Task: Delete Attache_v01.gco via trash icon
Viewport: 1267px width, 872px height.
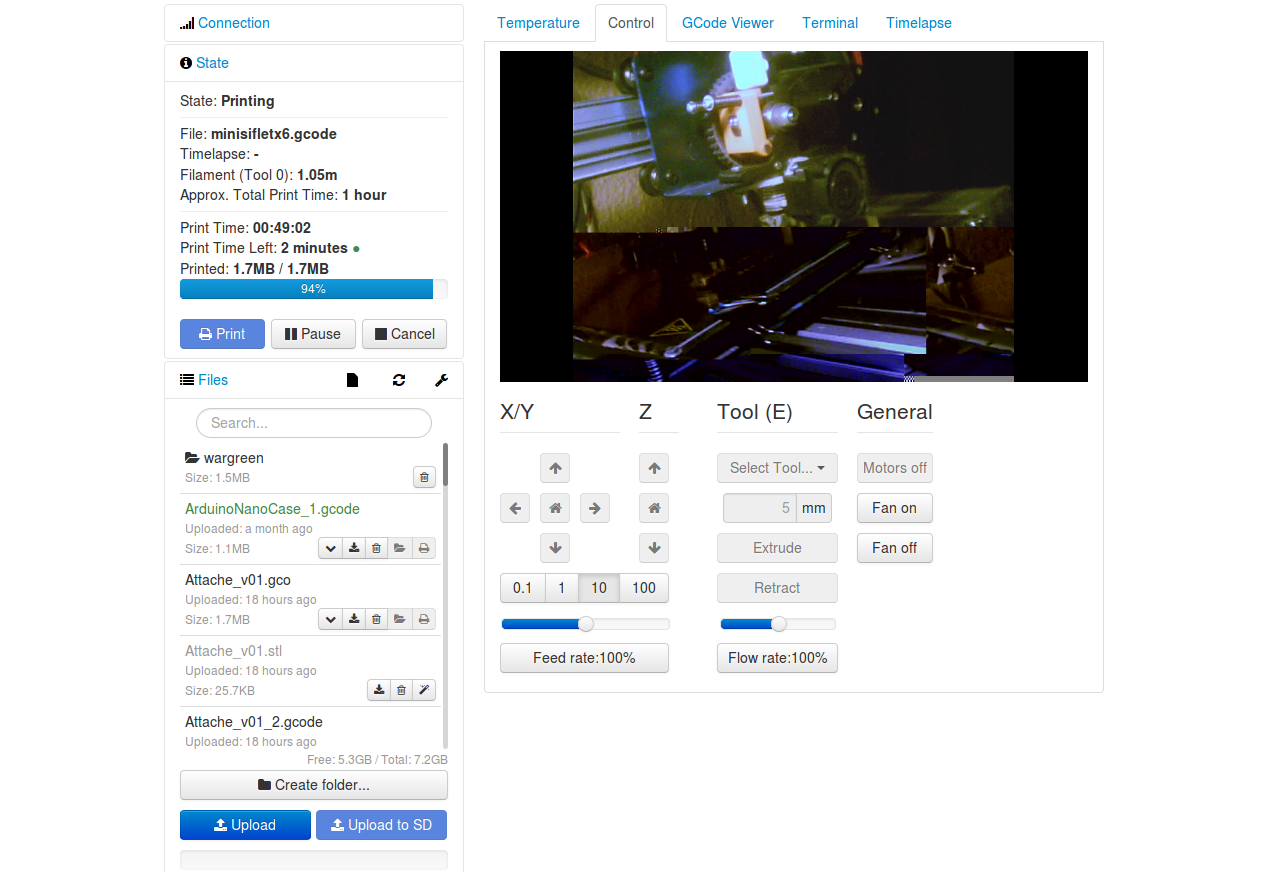Action: tap(376, 619)
